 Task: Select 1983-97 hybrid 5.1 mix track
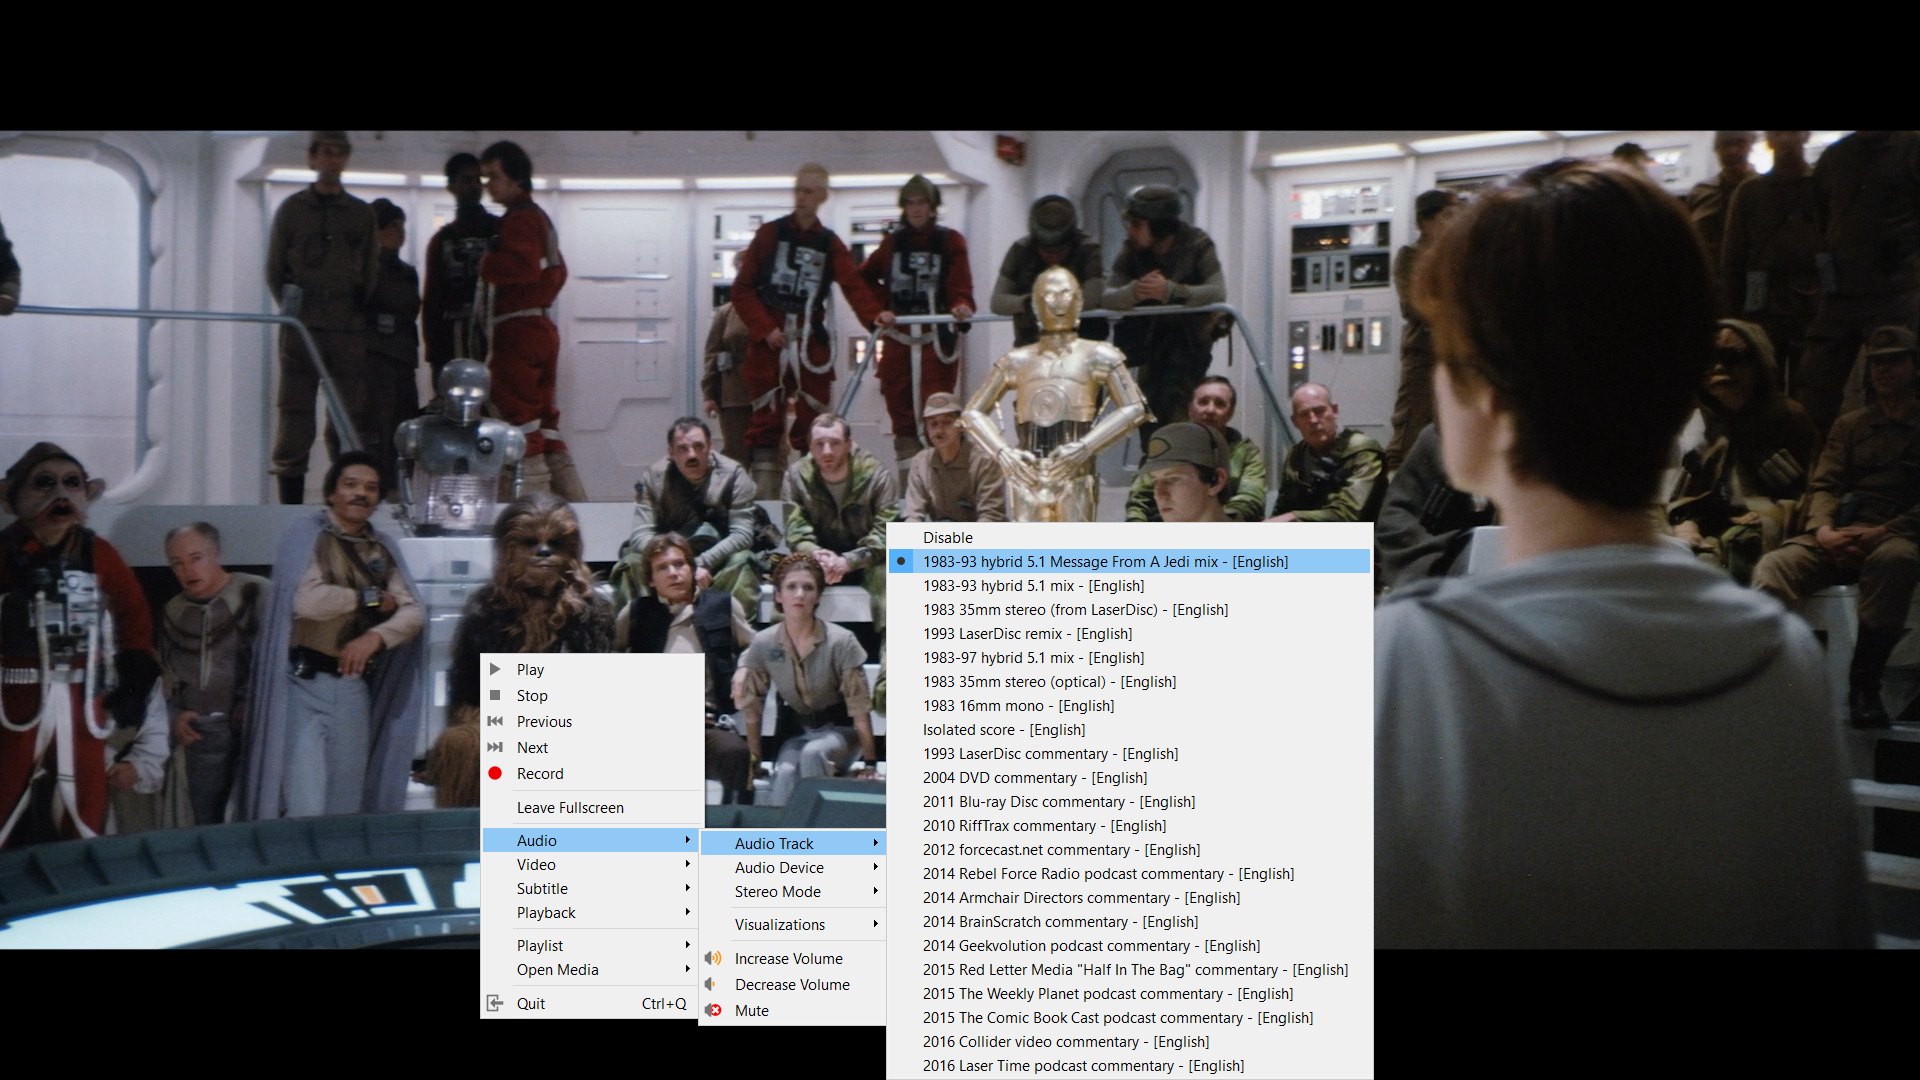coord(1129,657)
